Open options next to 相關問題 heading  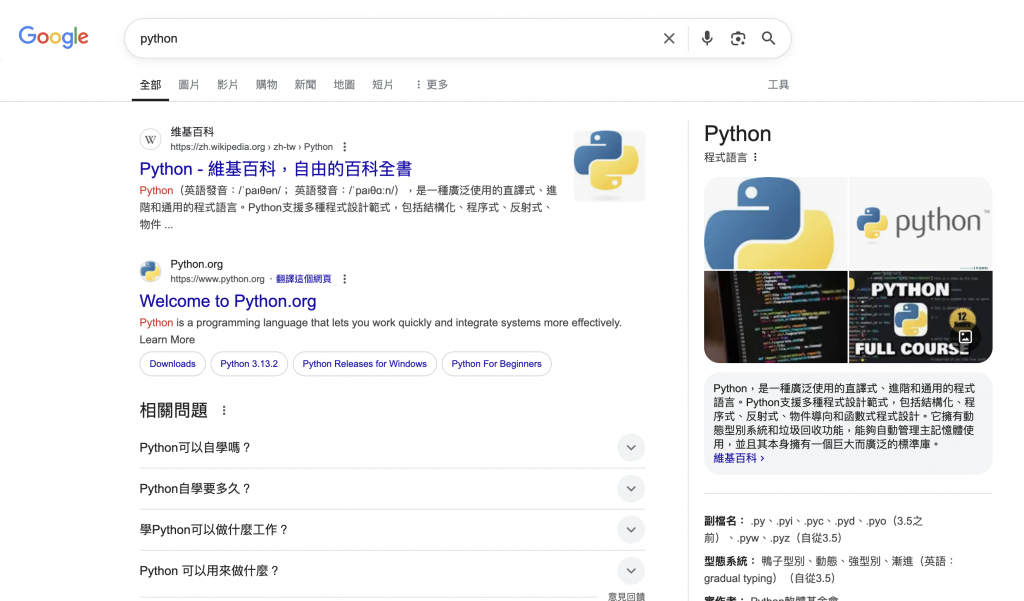(x=224, y=410)
